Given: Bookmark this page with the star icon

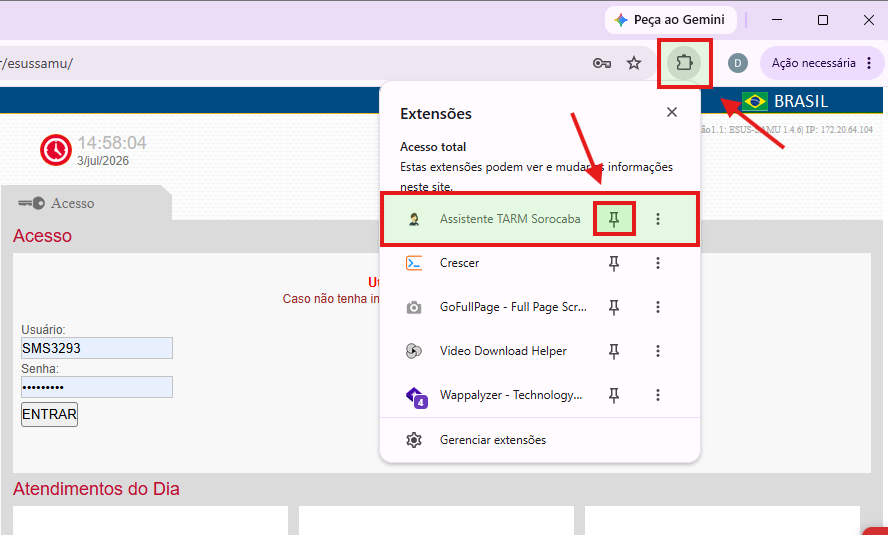Looking at the screenshot, I should click(634, 63).
